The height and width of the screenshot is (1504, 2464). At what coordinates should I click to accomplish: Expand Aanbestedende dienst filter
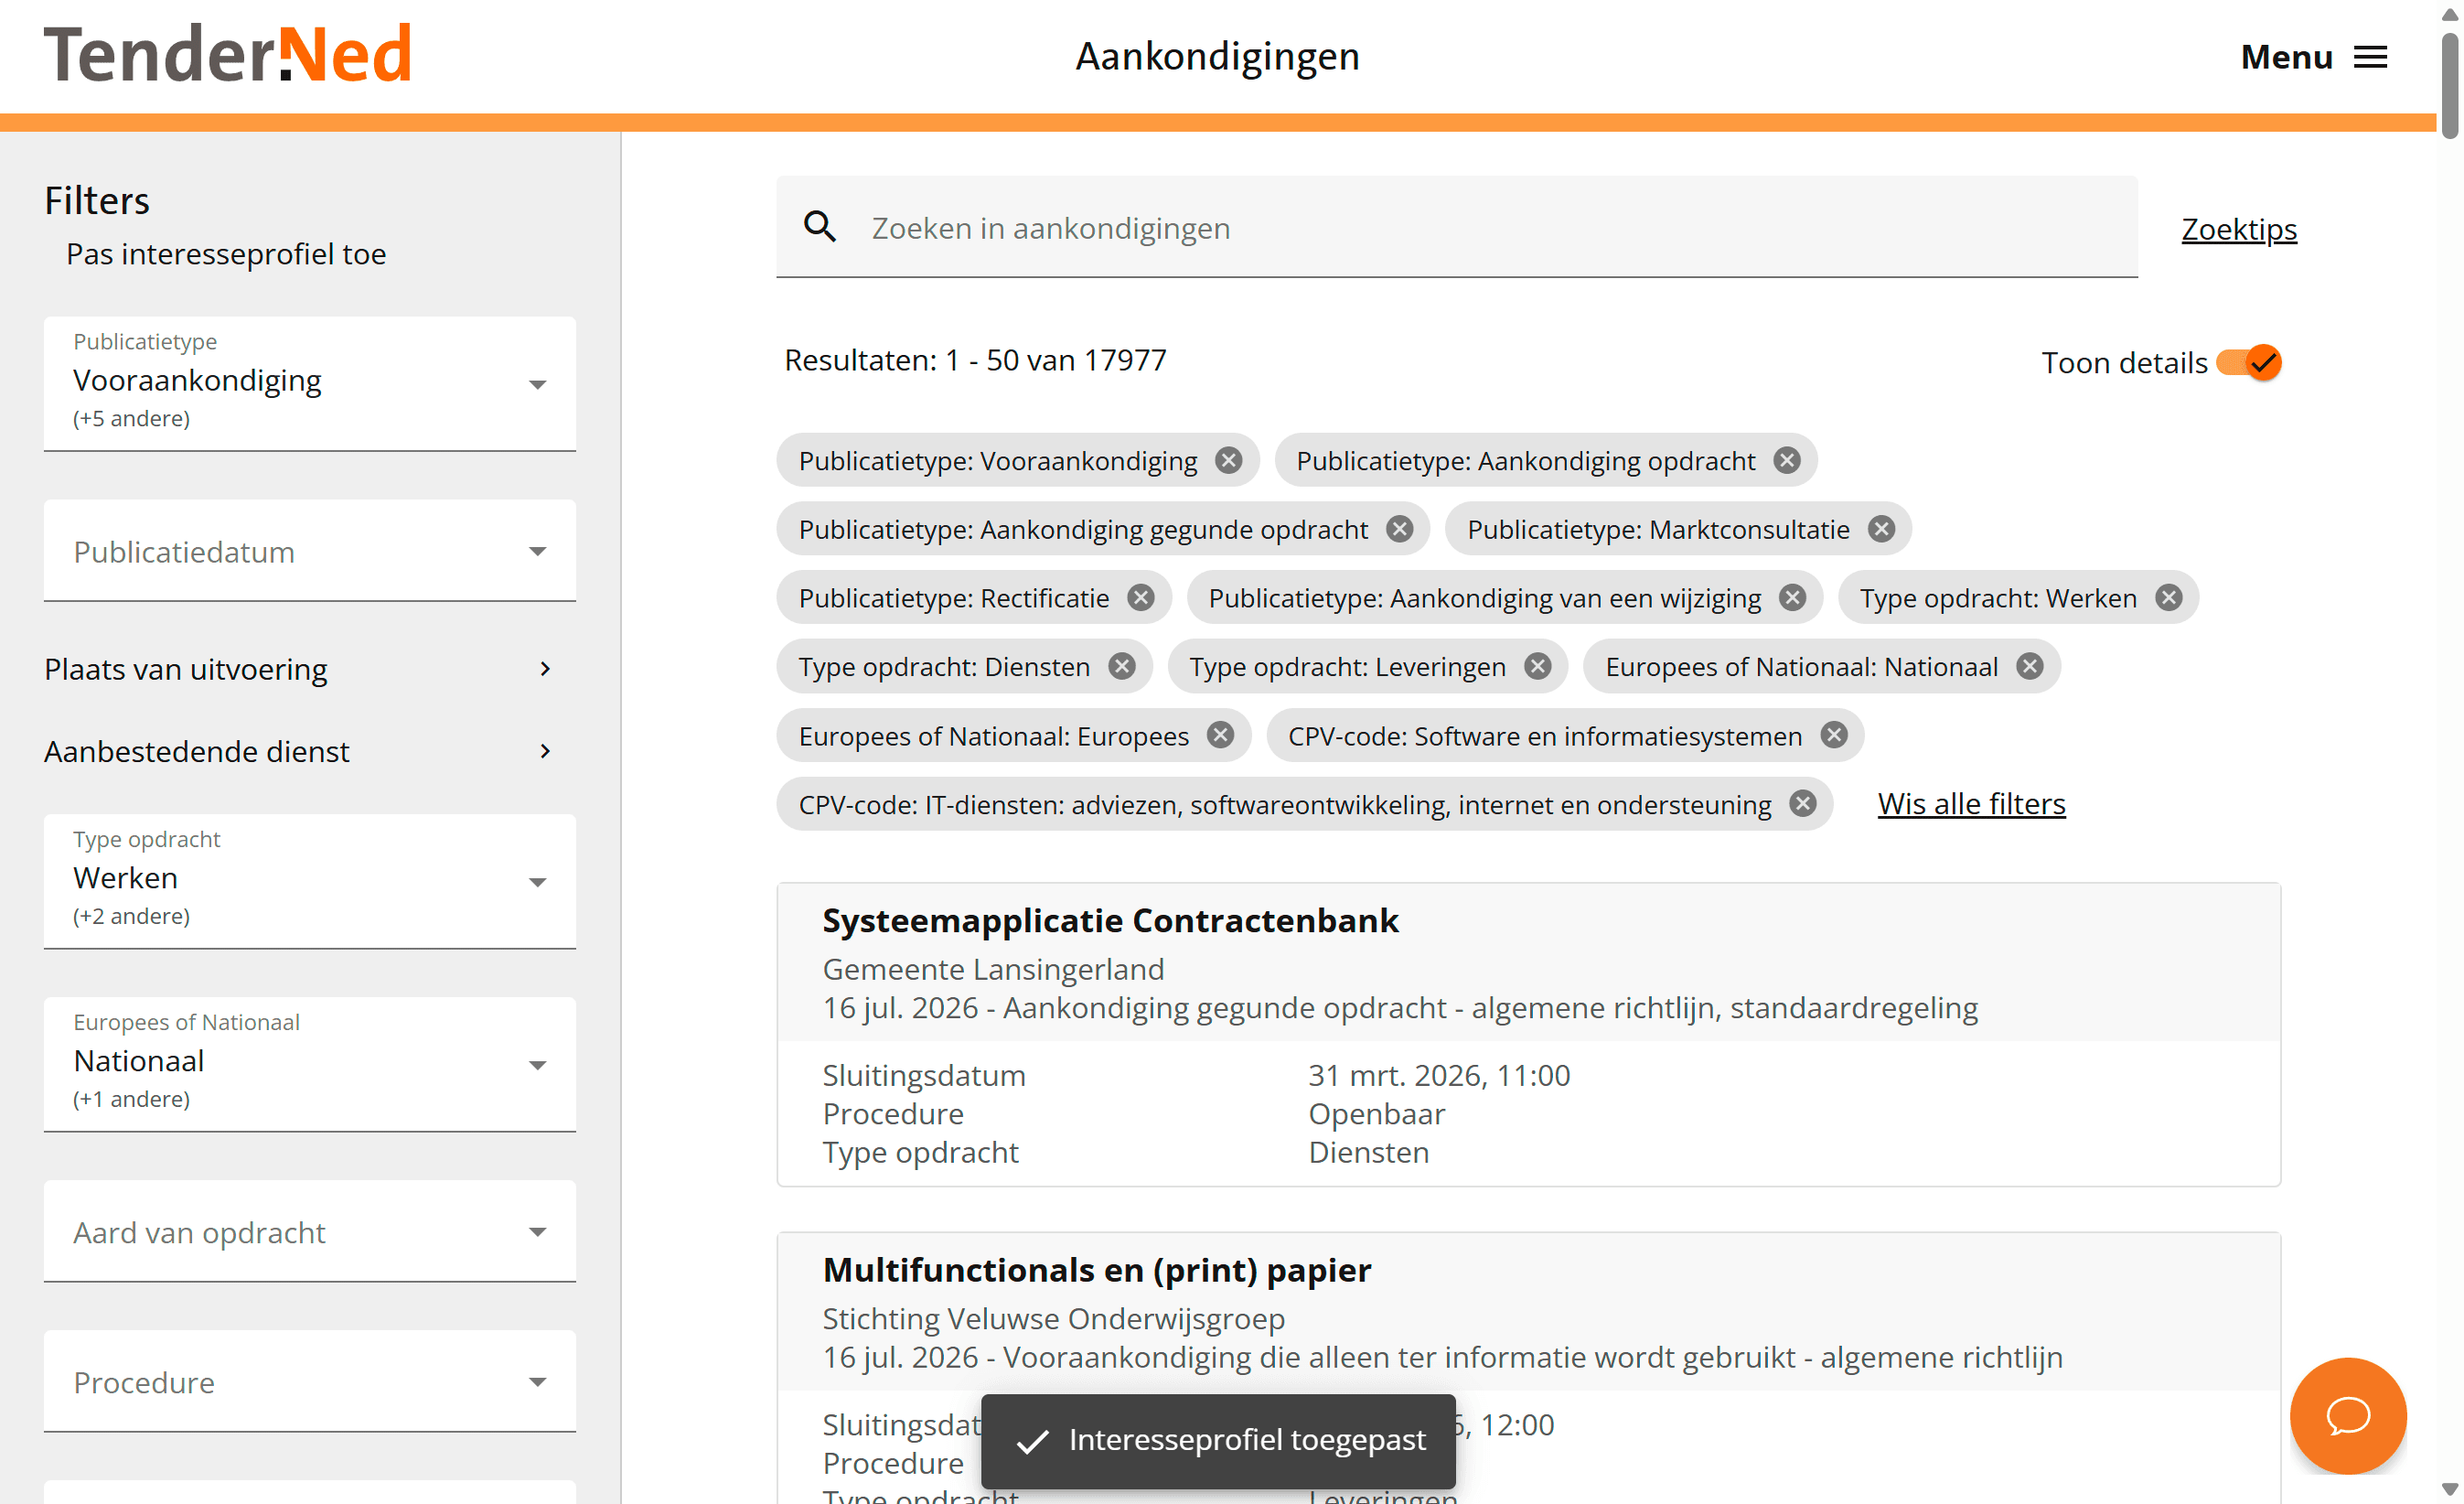(x=300, y=751)
